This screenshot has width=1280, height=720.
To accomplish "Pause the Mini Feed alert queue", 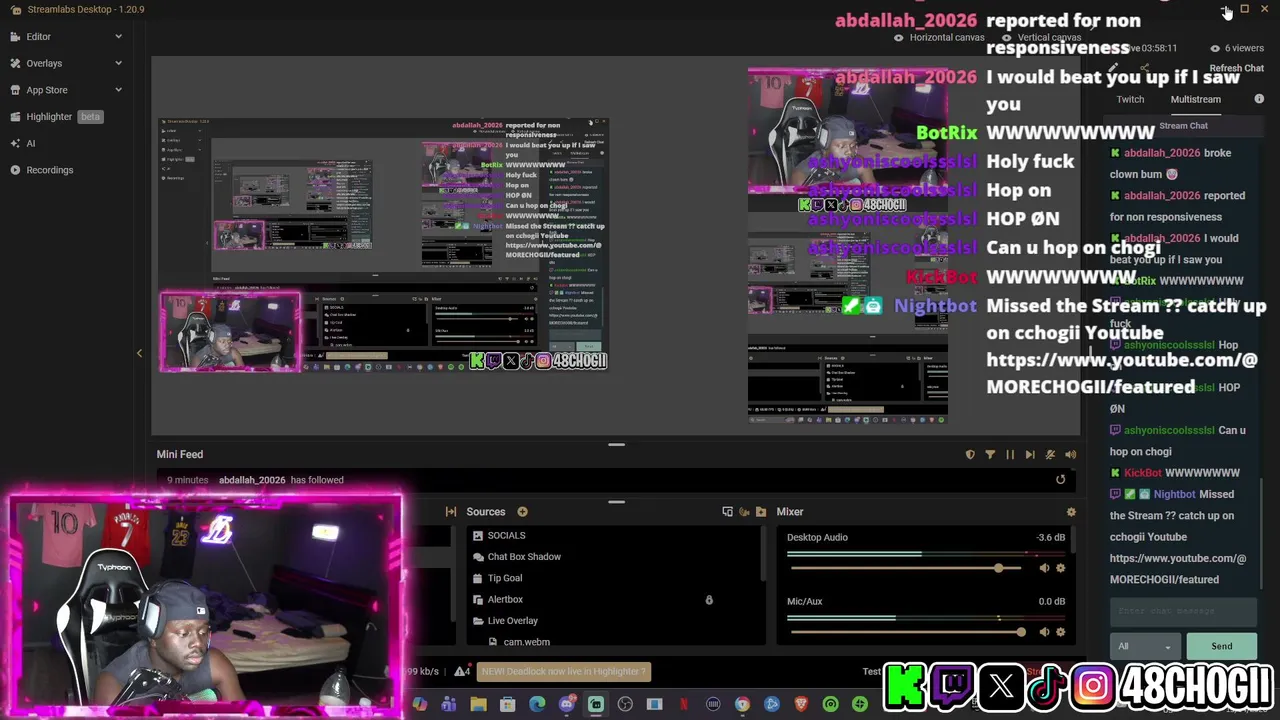I will [1010, 455].
